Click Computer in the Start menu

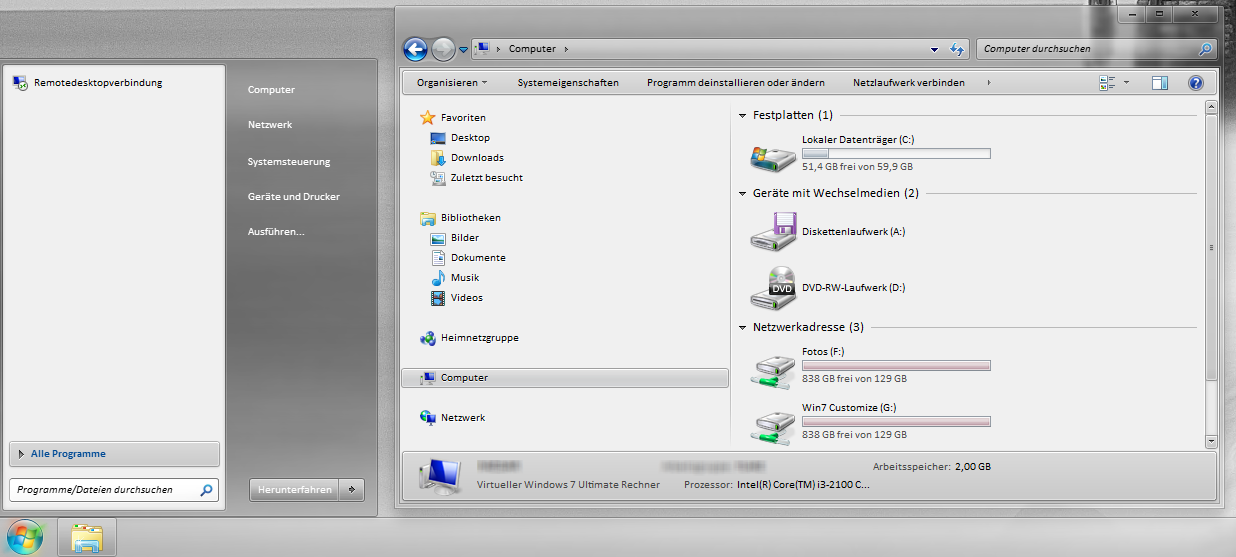[271, 89]
